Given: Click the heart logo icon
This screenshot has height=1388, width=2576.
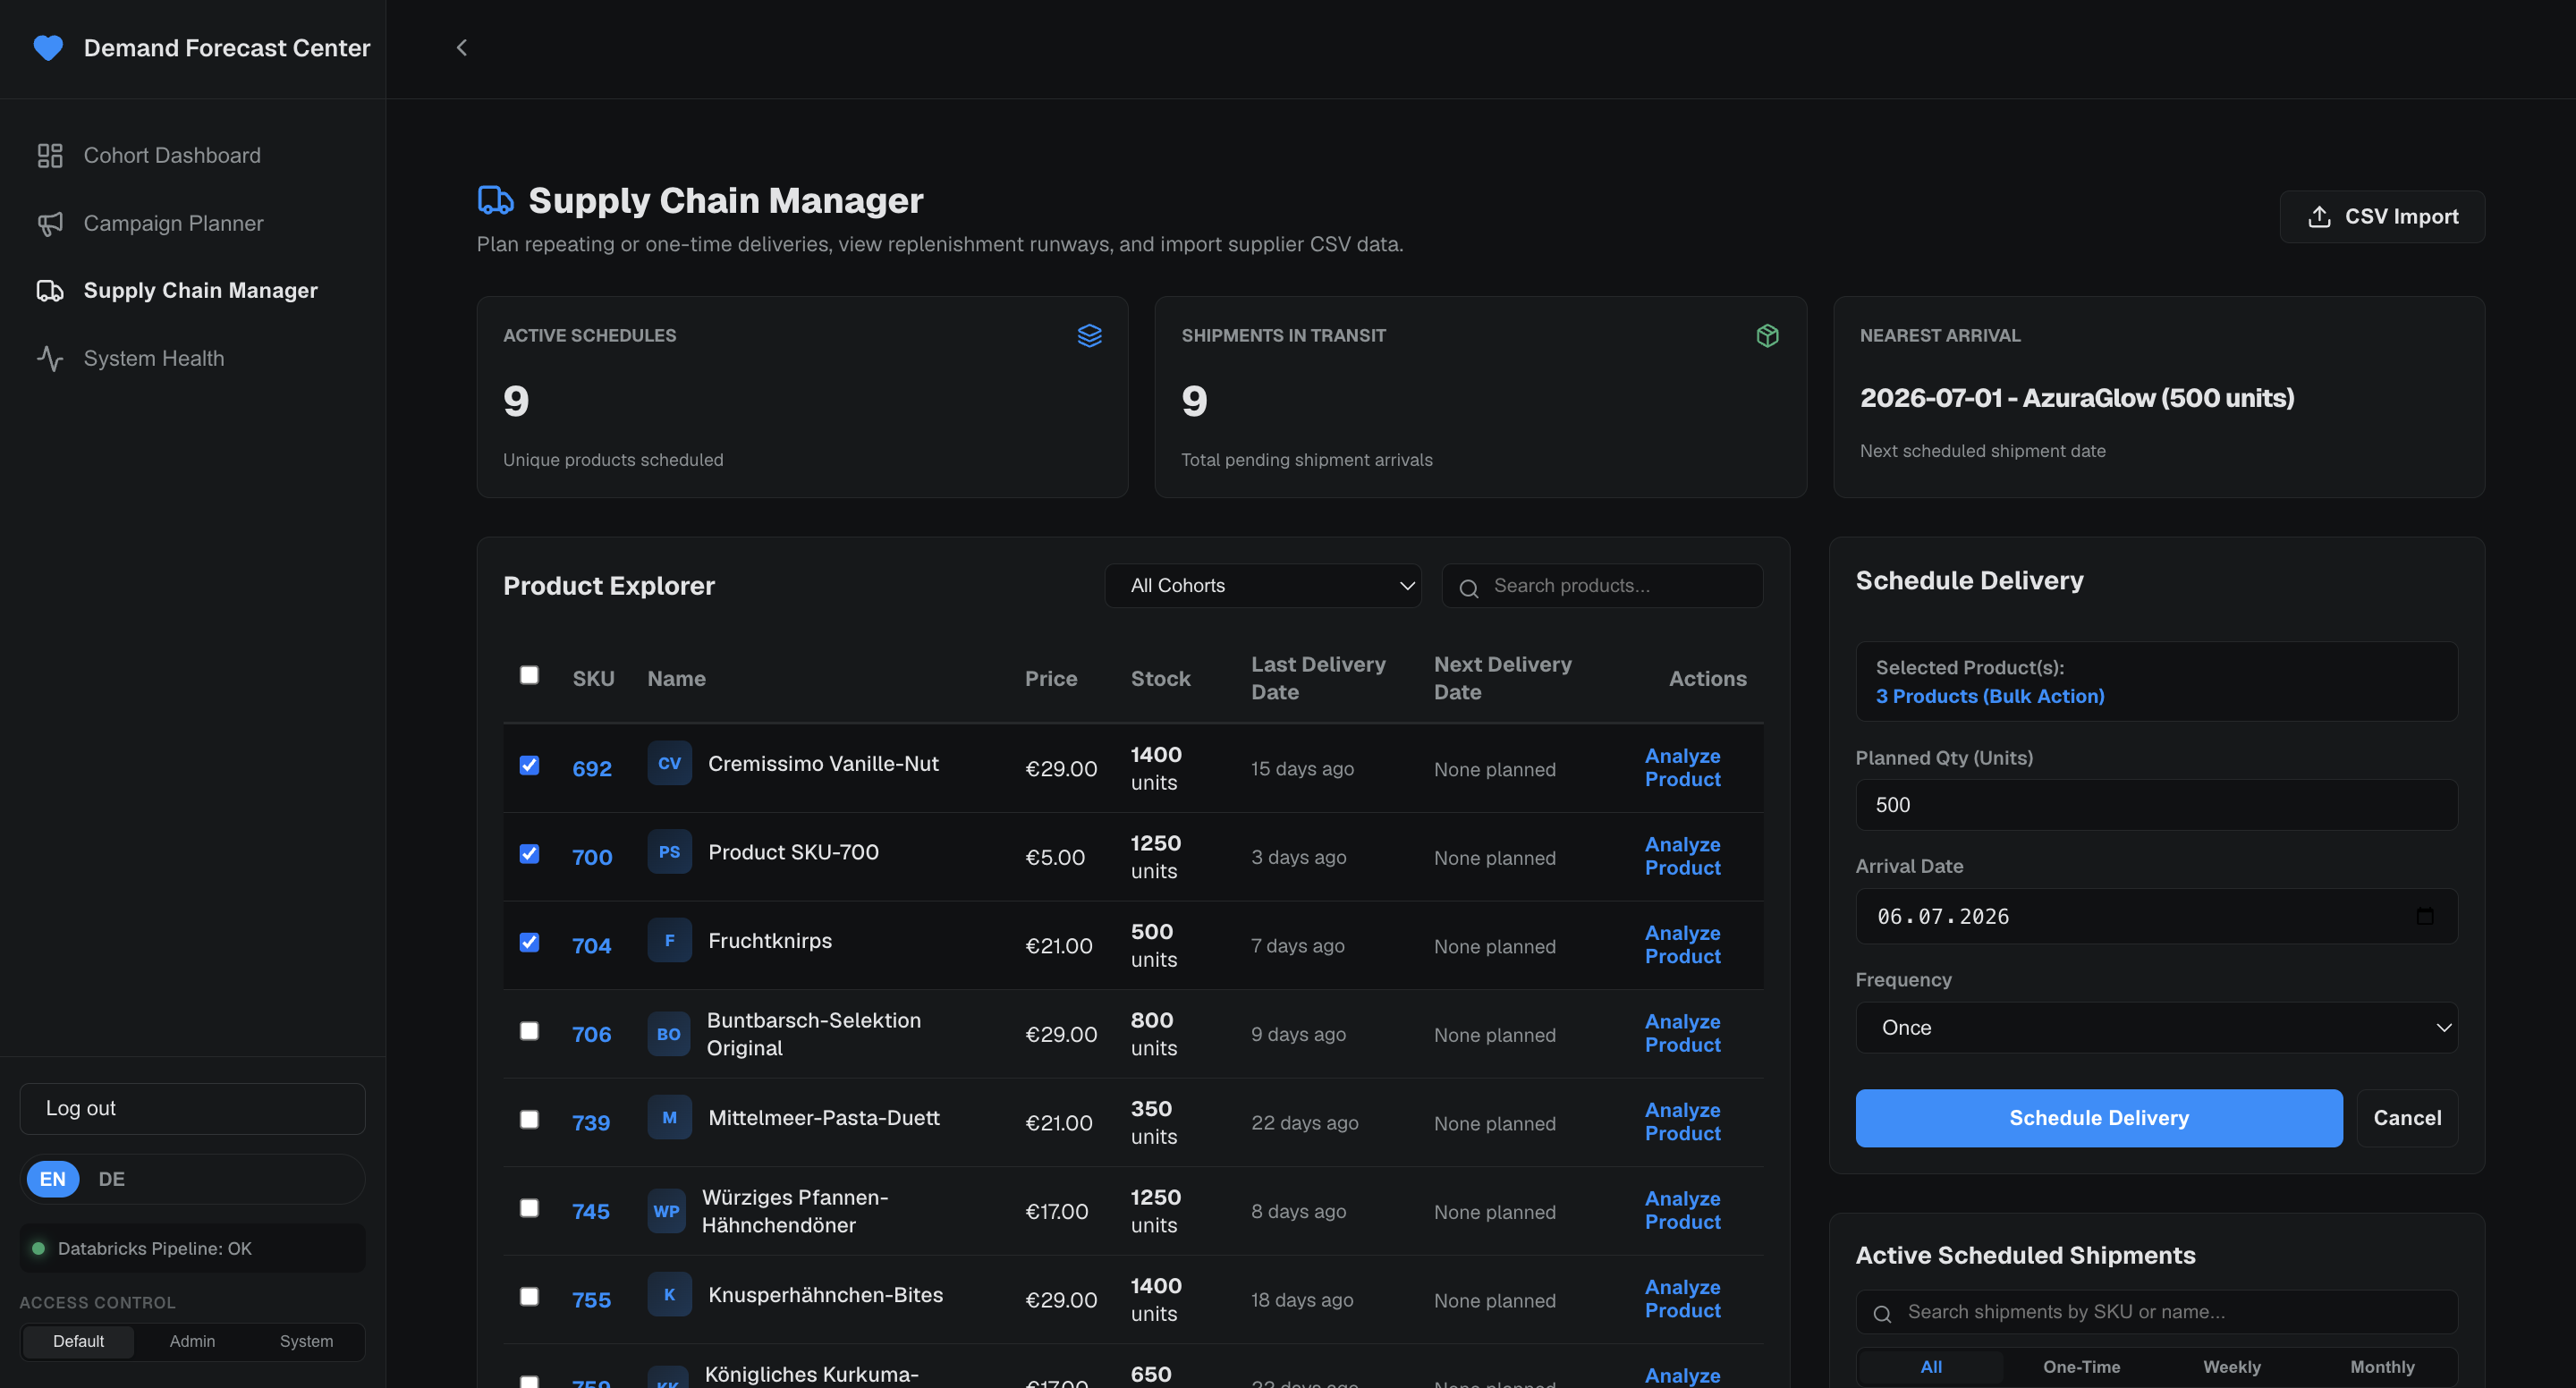Looking at the screenshot, I should [x=48, y=48].
